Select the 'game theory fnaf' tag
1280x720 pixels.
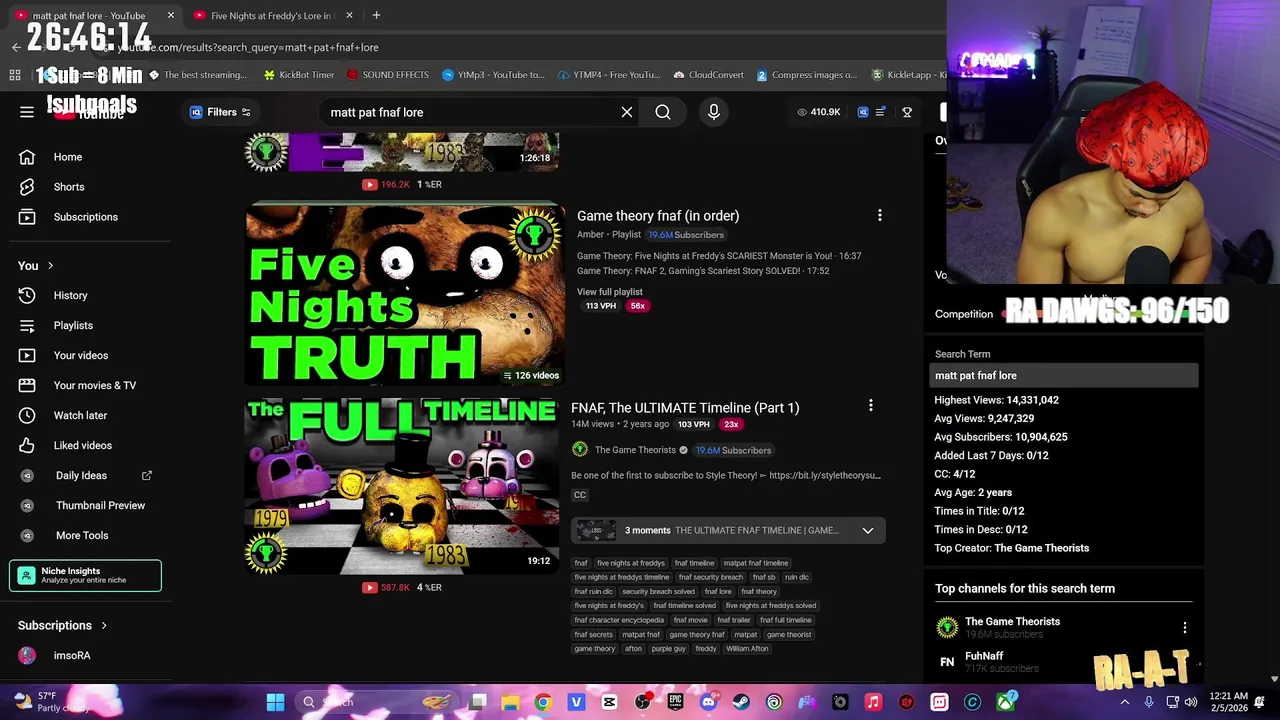click(x=696, y=635)
